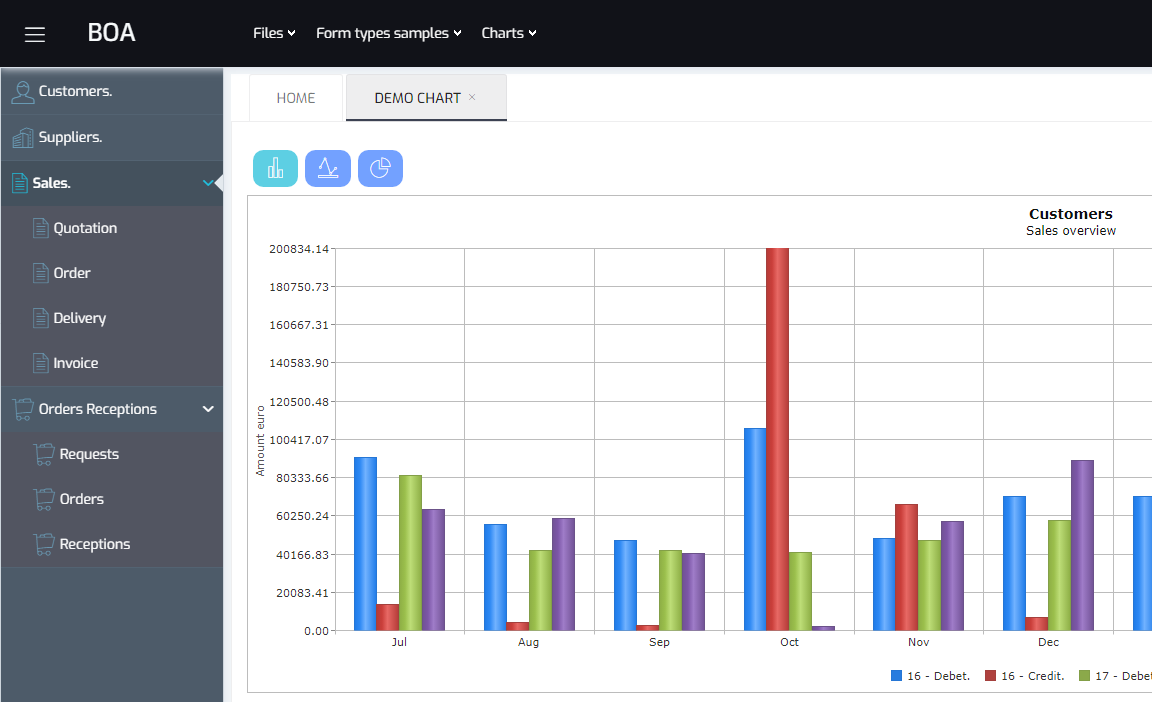This screenshot has width=1152, height=702.
Task: Click the Quotation document icon
Action: coord(40,228)
